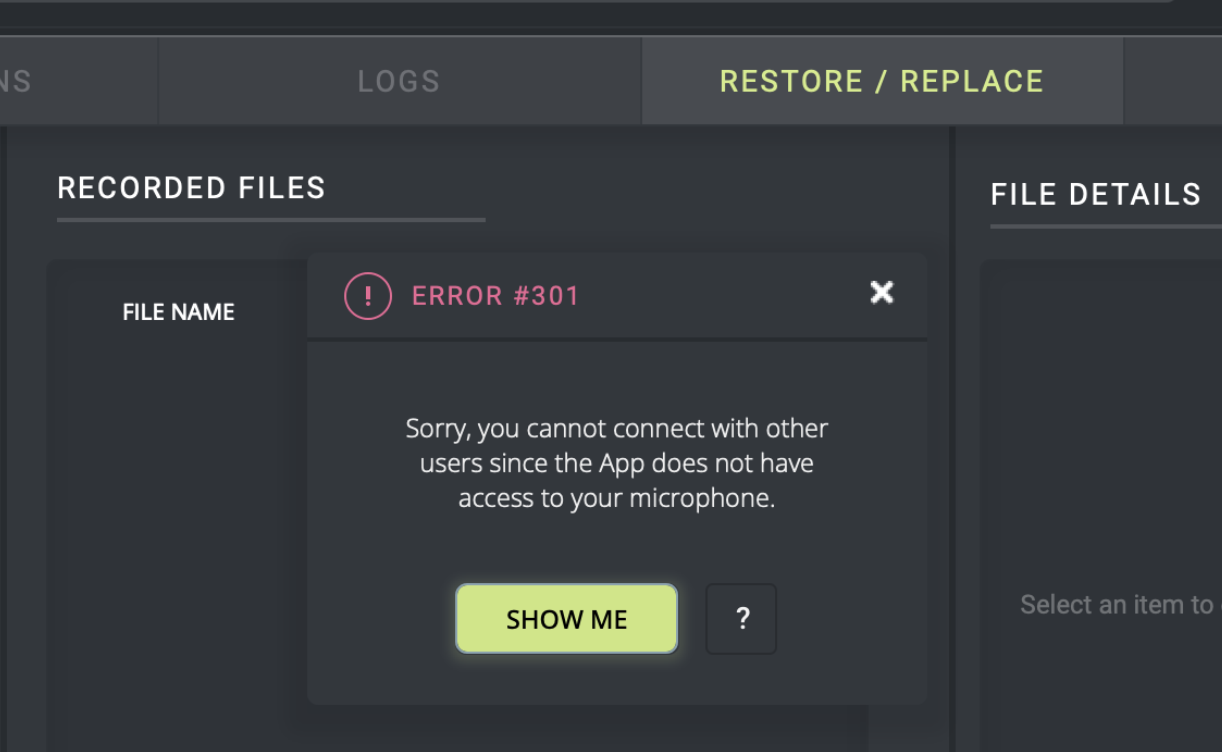This screenshot has width=1222, height=752.
Task: Click the FILE DETAILS heading
Action: 1095,194
